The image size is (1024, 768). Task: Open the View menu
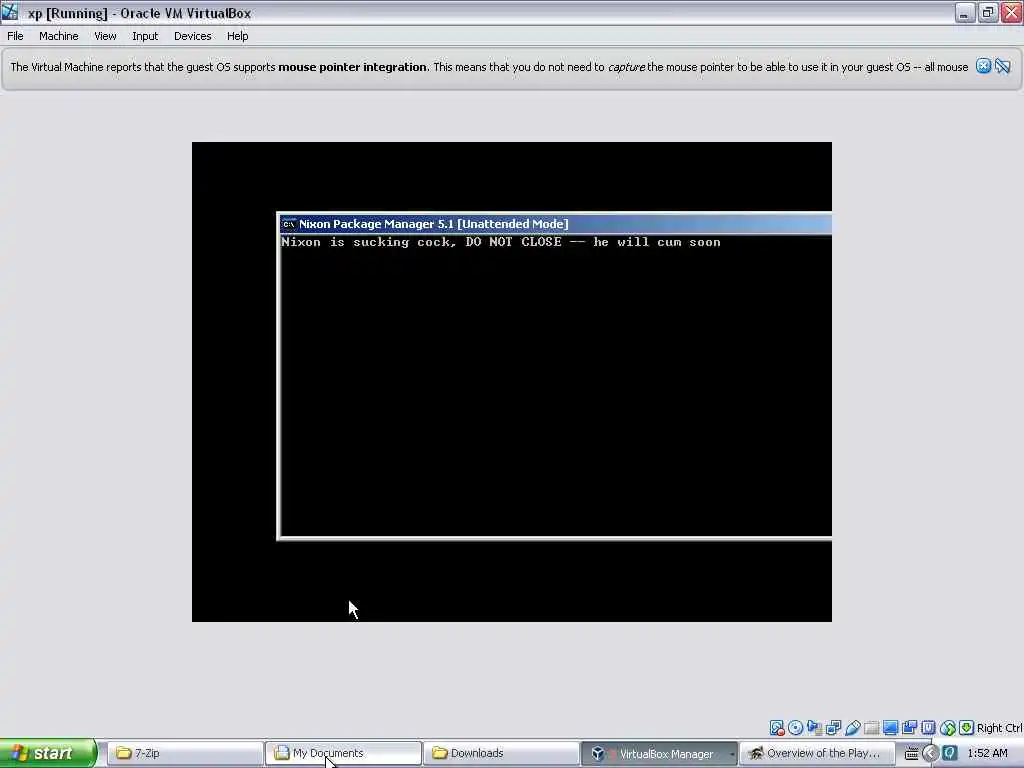(105, 36)
